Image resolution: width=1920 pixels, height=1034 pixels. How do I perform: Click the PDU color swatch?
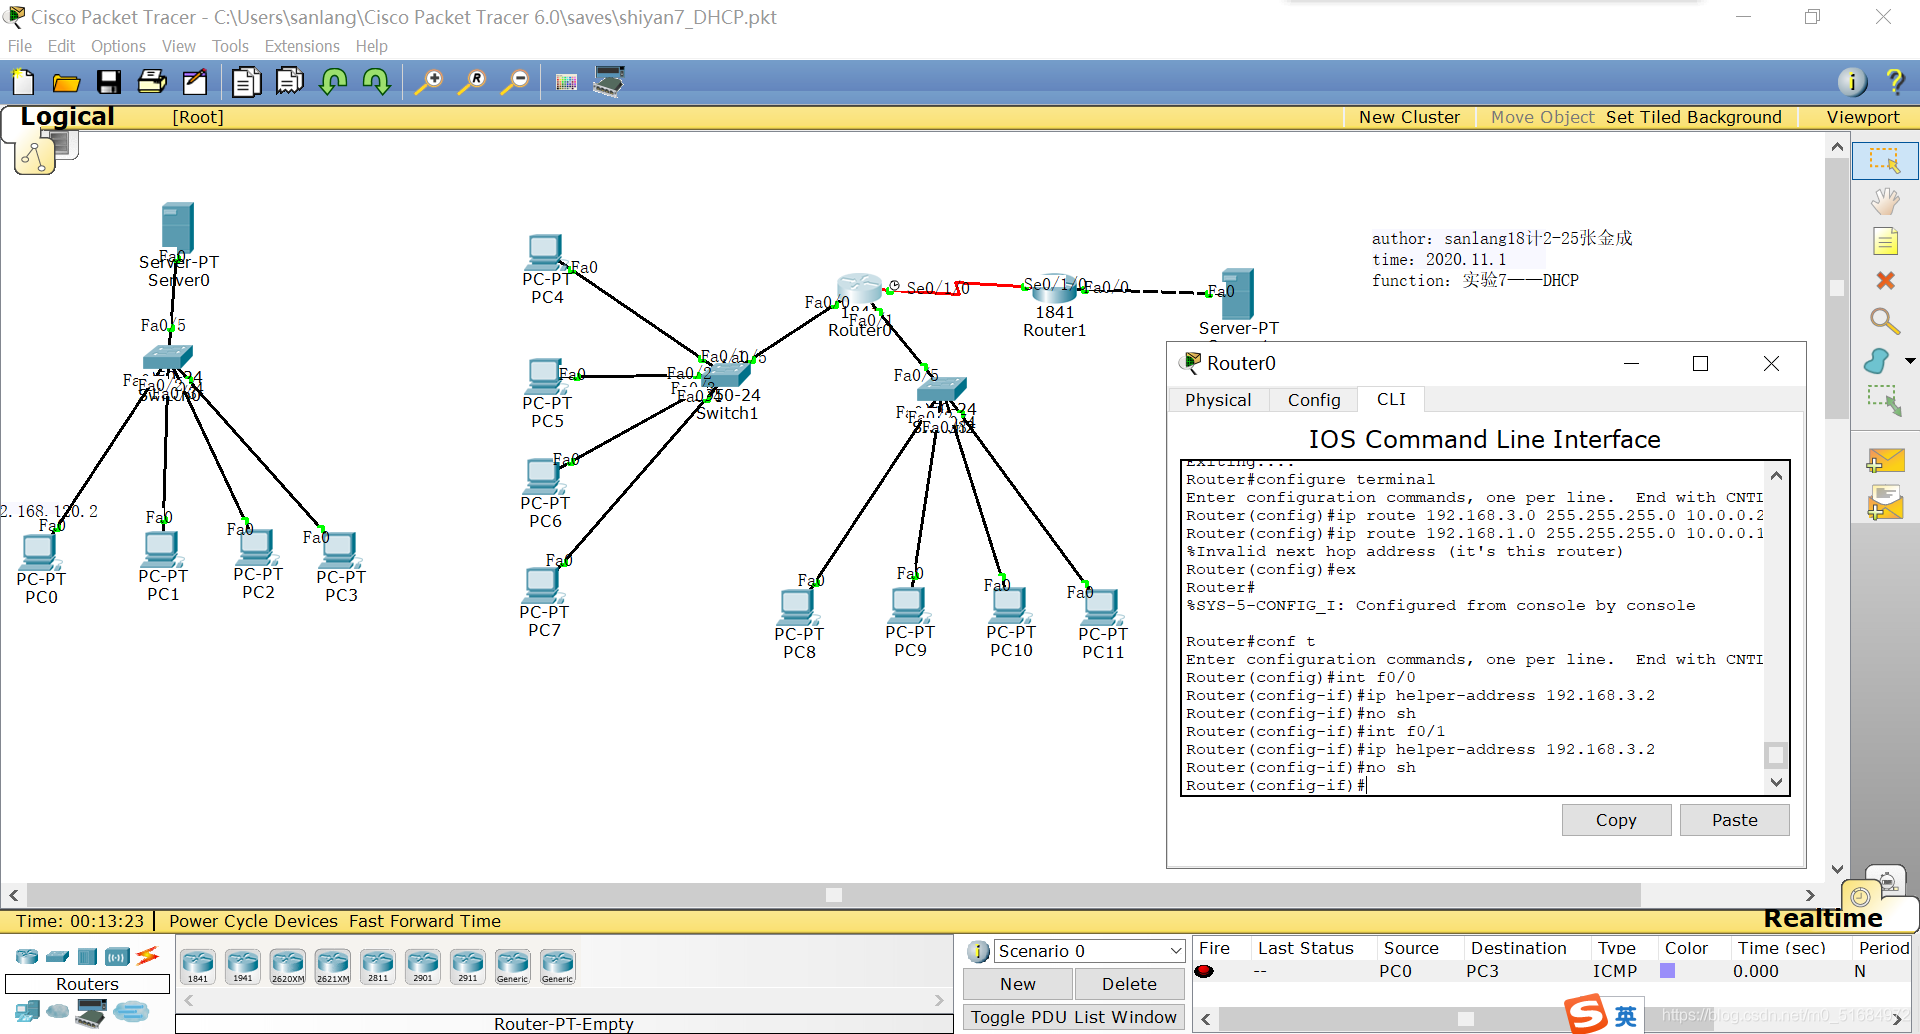1667,971
